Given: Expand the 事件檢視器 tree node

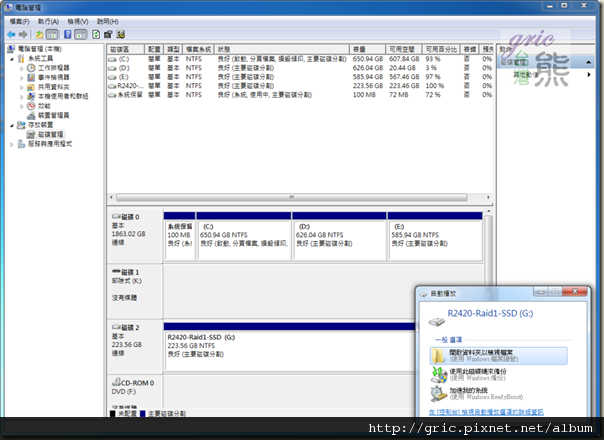Looking at the screenshot, I should pyautogui.click(x=22, y=78).
